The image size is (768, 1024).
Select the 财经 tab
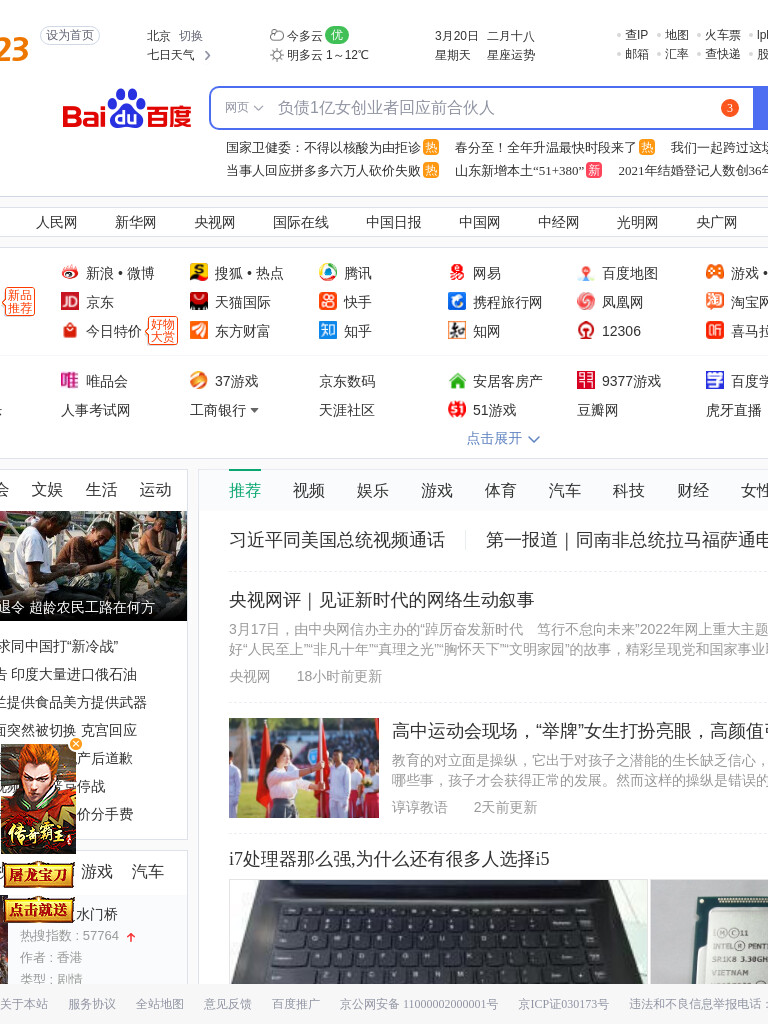pos(693,490)
